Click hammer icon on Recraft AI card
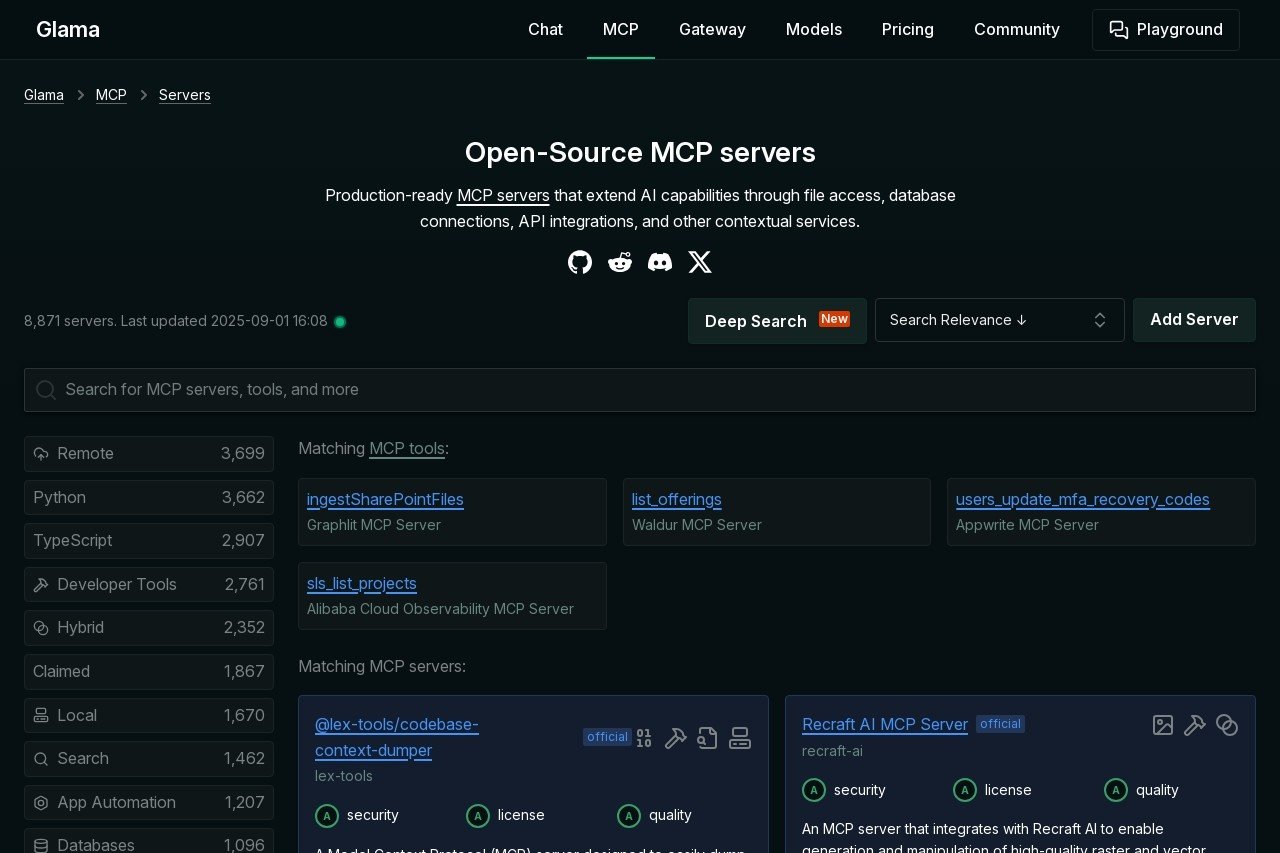The image size is (1280, 853). coord(1195,725)
